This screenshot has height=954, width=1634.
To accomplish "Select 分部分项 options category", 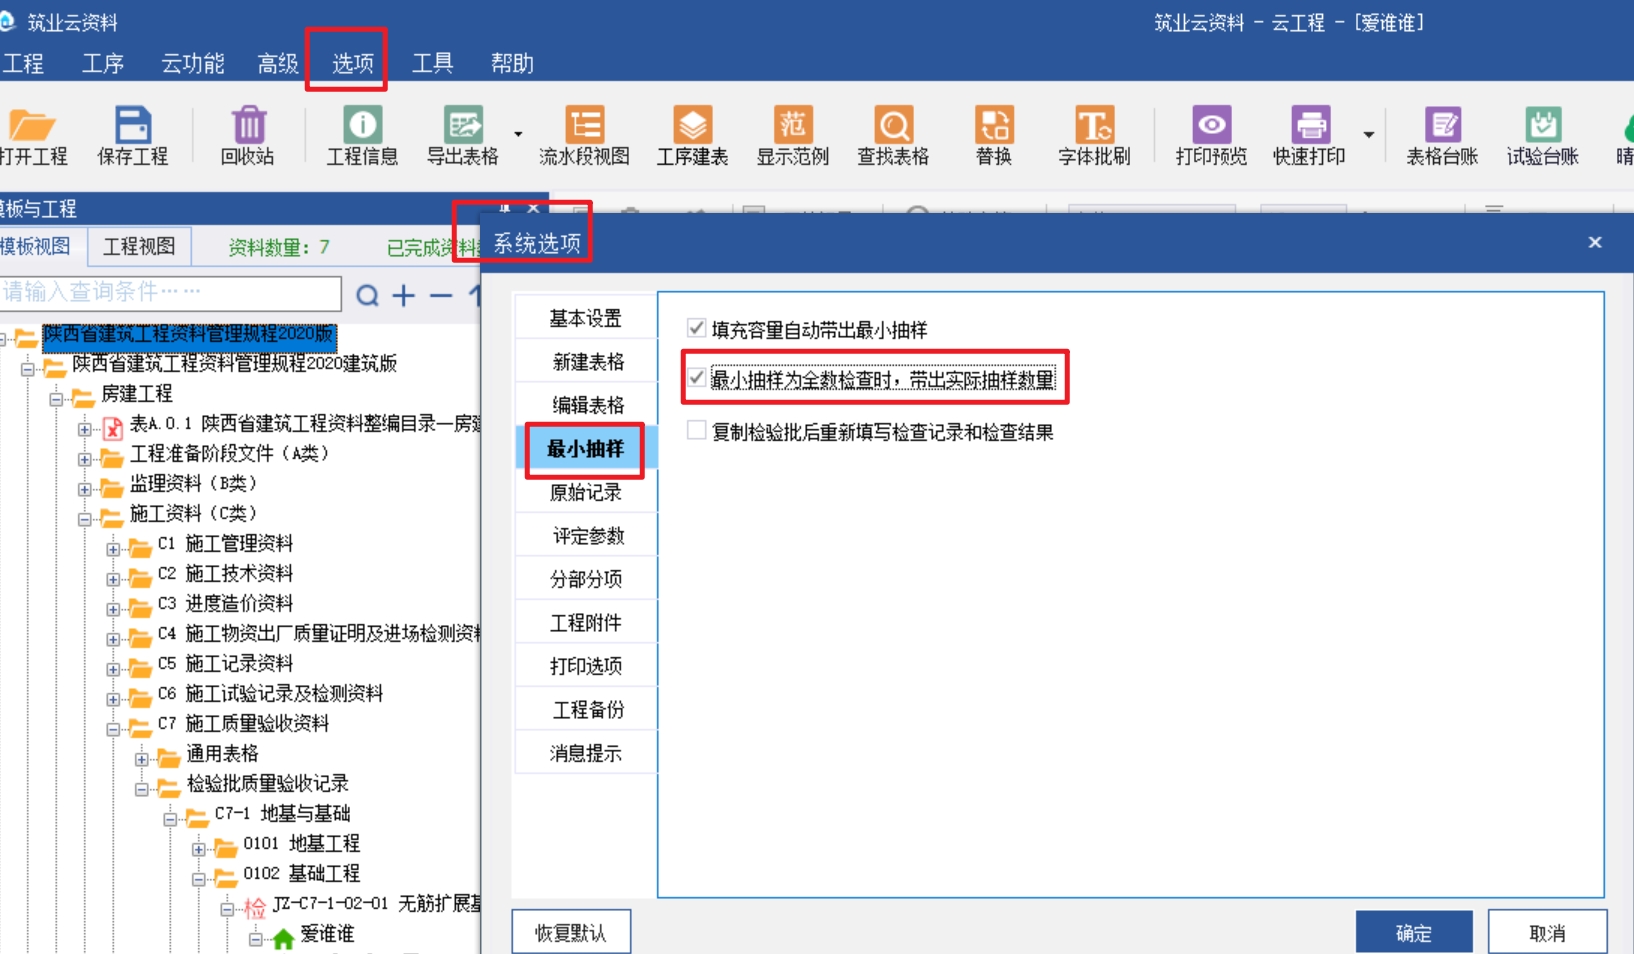I will (x=586, y=579).
